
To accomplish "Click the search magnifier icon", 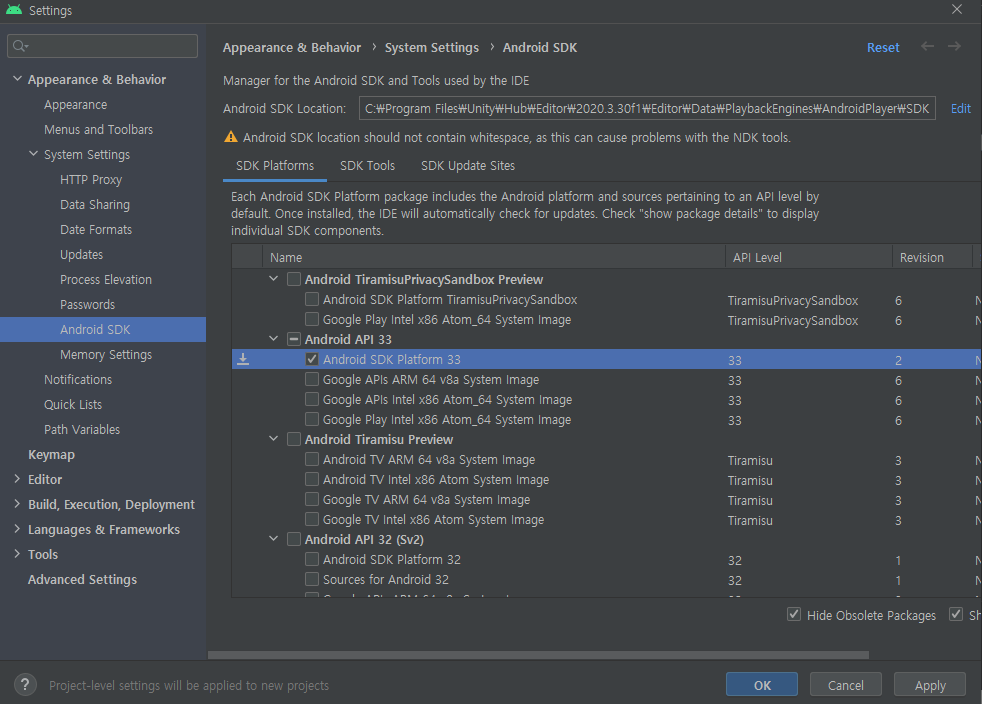I will (x=20, y=46).
